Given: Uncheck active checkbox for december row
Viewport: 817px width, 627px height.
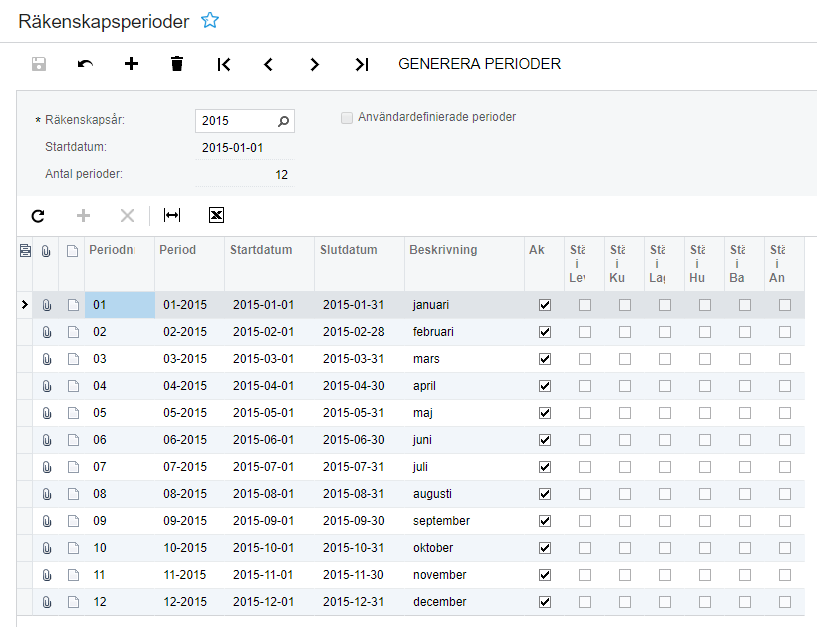Looking at the screenshot, I should 545,602.
